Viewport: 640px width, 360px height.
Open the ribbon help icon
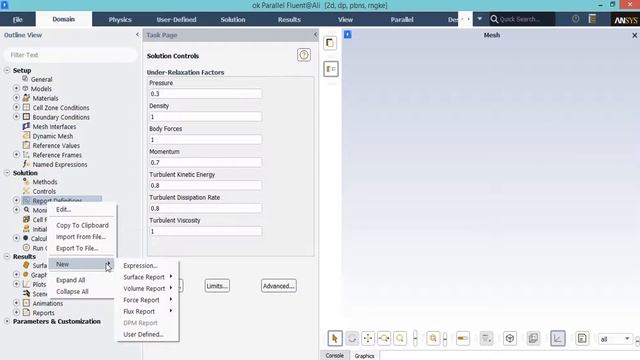pyautogui.click(x=576, y=19)
